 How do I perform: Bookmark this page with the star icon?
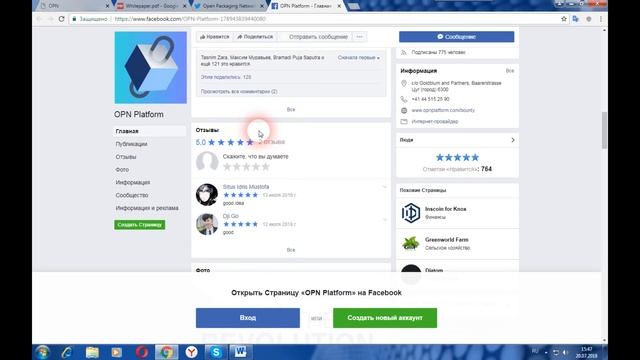point(564,19)
